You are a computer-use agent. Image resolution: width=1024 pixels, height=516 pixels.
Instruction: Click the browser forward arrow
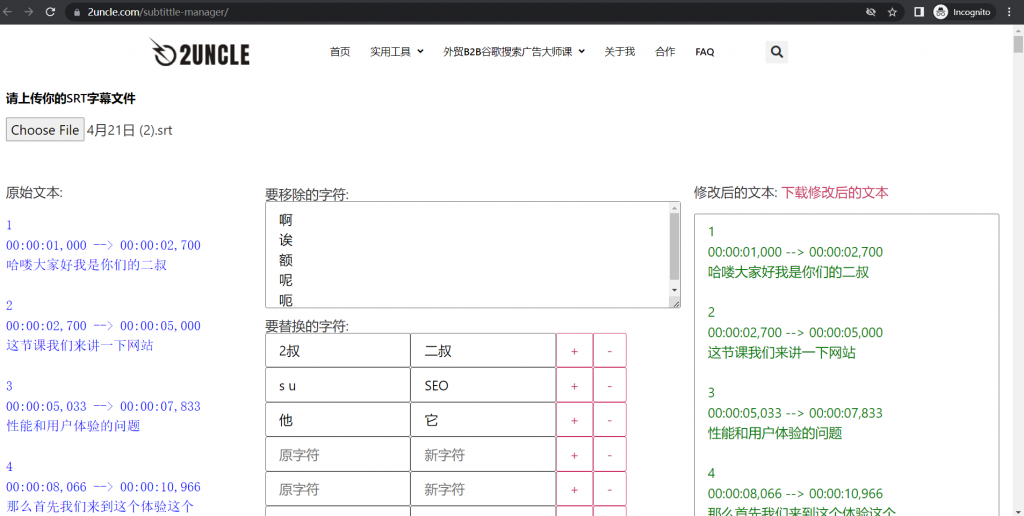pyautogui.click(x=29, y=12)
